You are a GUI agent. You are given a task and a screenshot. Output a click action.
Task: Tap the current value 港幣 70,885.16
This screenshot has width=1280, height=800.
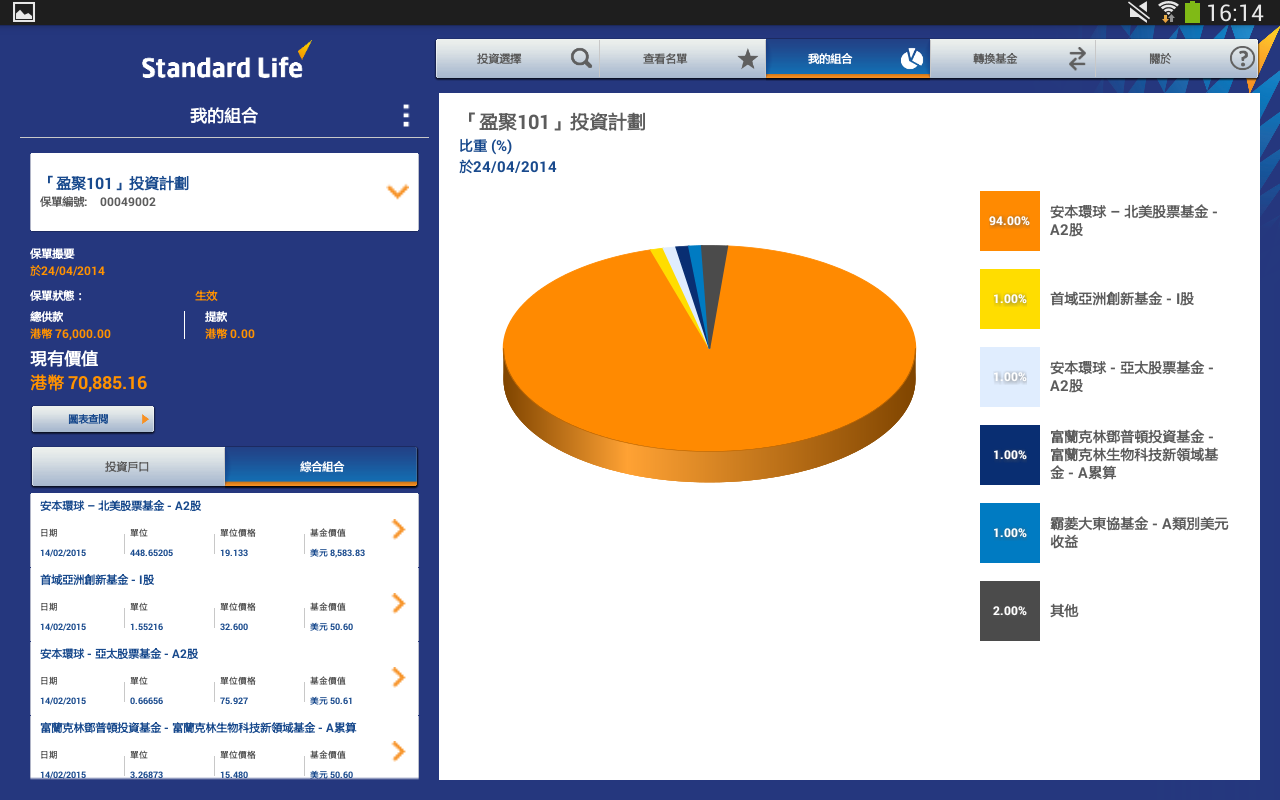pos(89,383)
